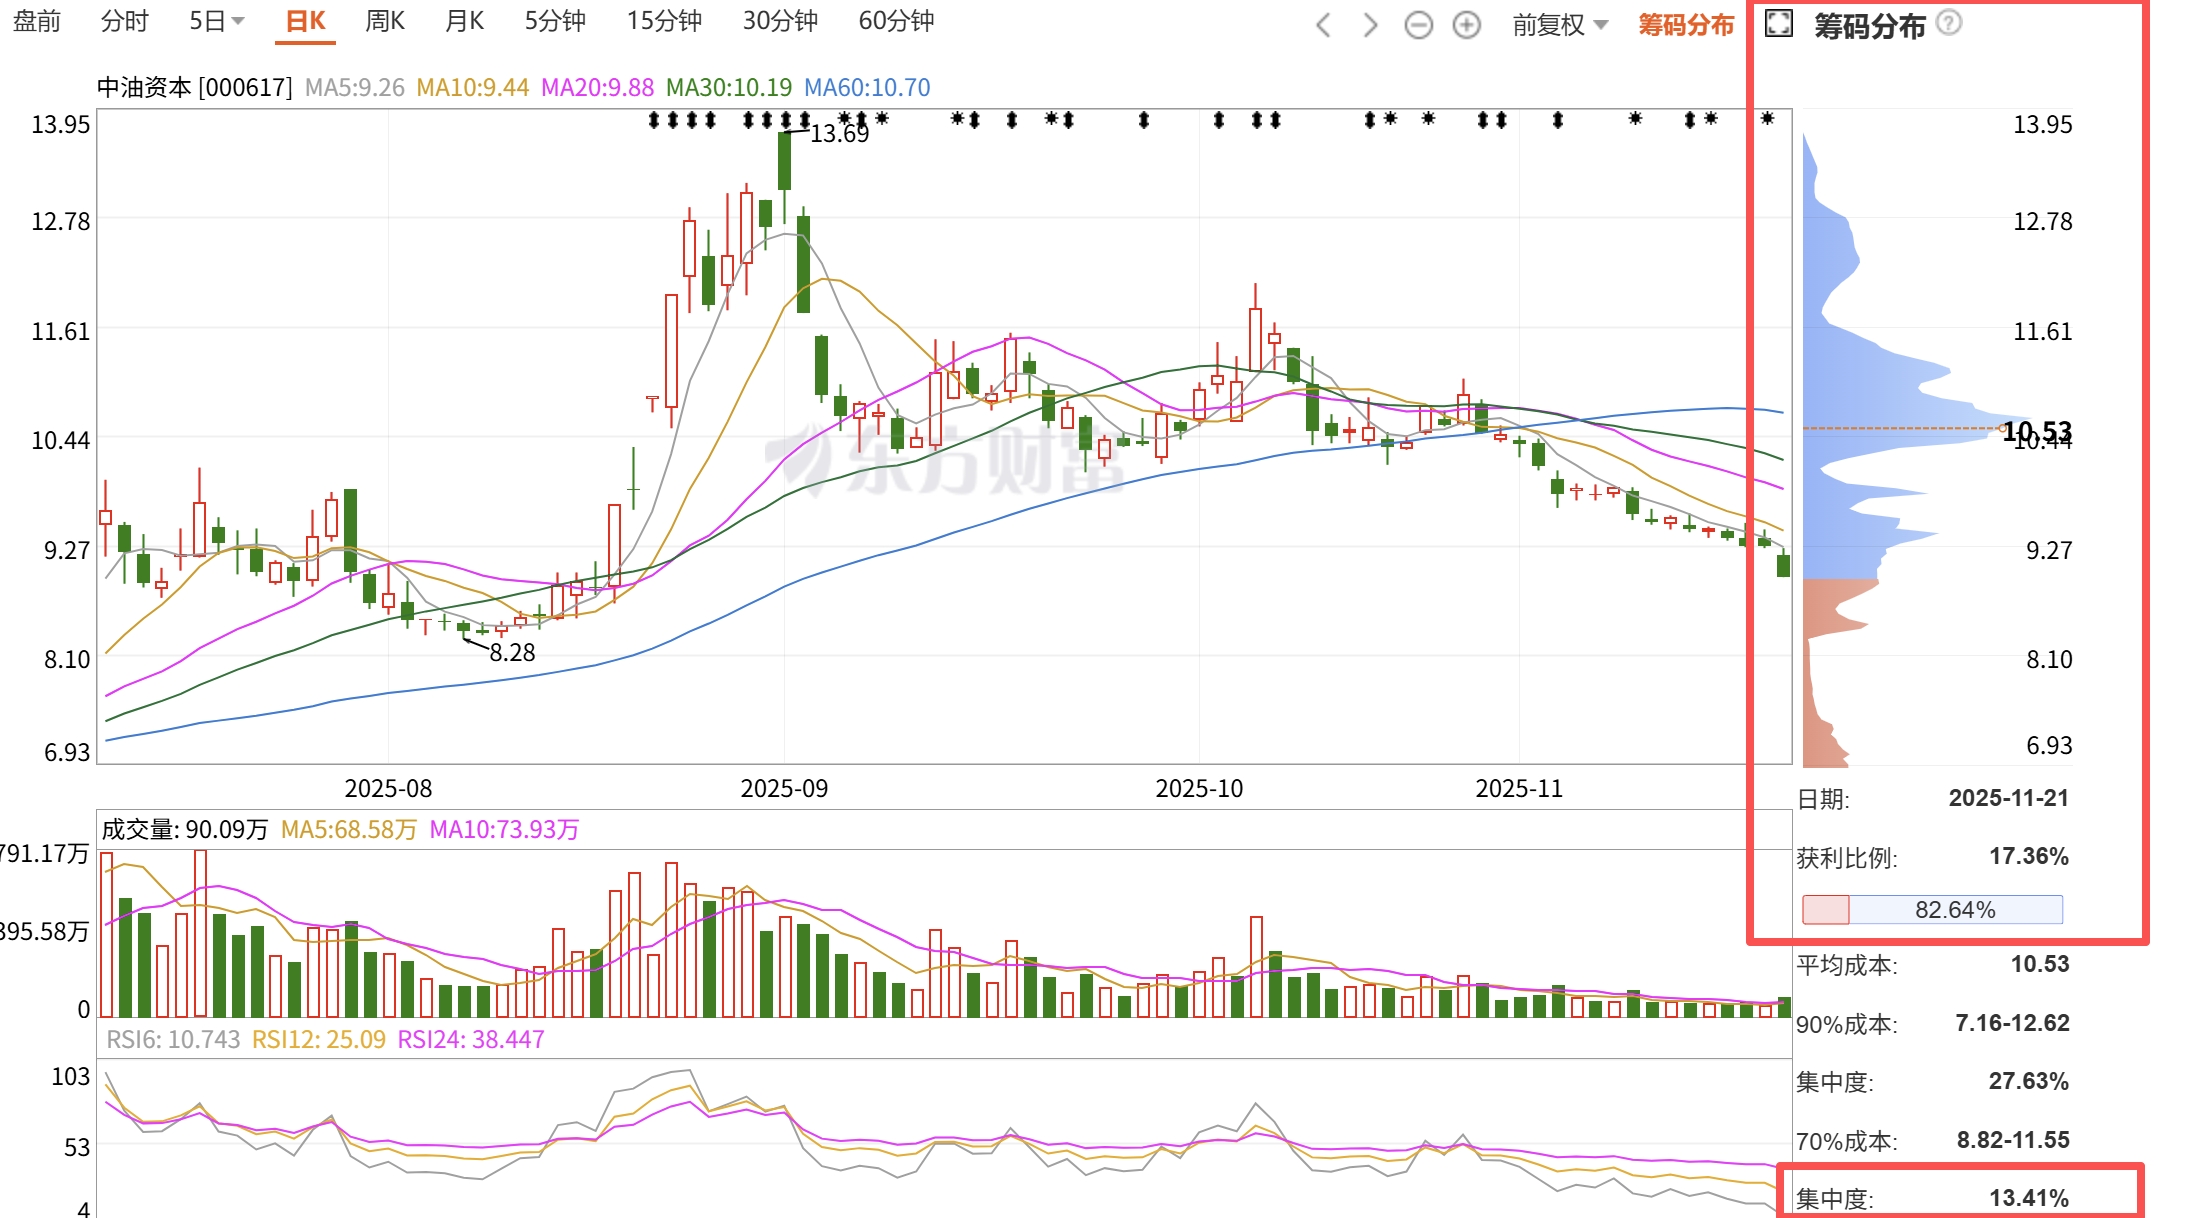Switch to the 月K tab
Viewport: 2210px width, 1218px height.
464,21
